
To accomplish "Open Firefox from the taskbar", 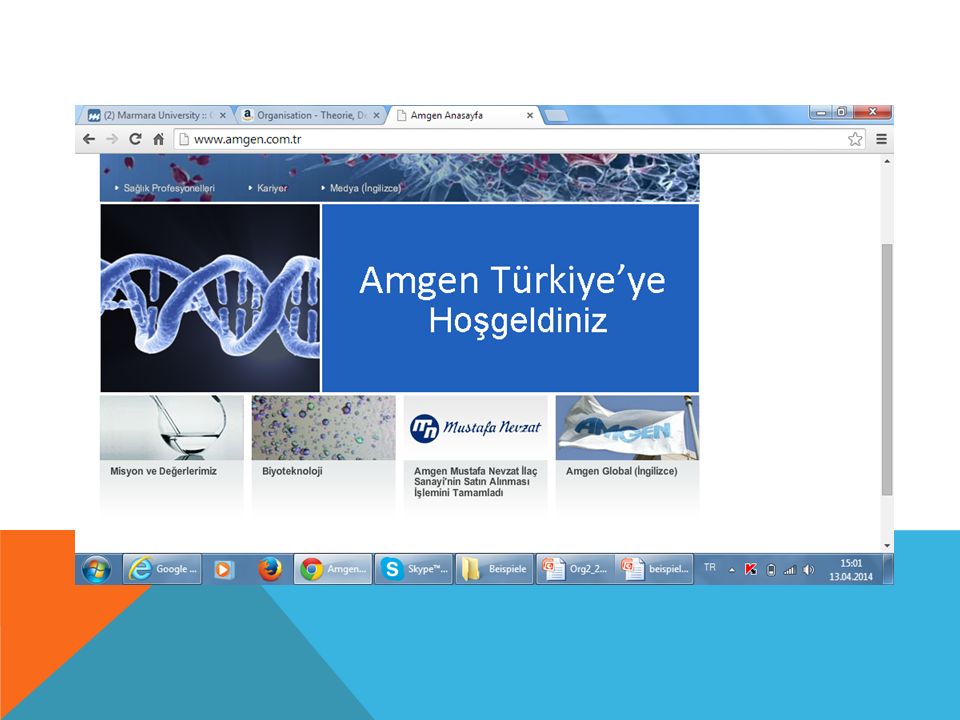I will 269,569.
